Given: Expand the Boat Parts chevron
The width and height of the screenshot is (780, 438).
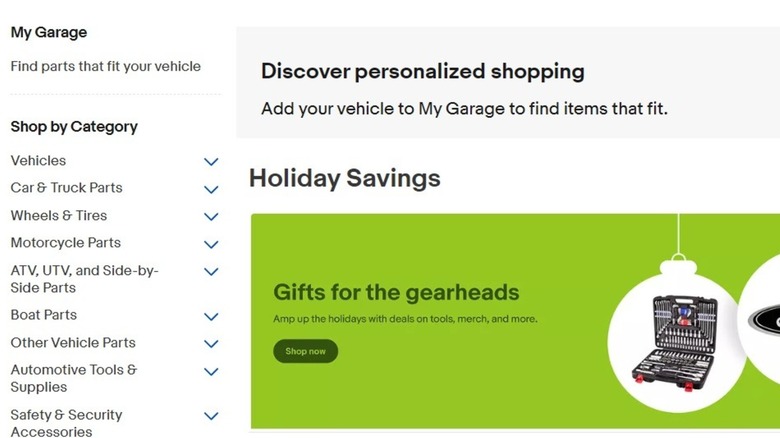Looking at the screenshot, I should pos(211,316).
